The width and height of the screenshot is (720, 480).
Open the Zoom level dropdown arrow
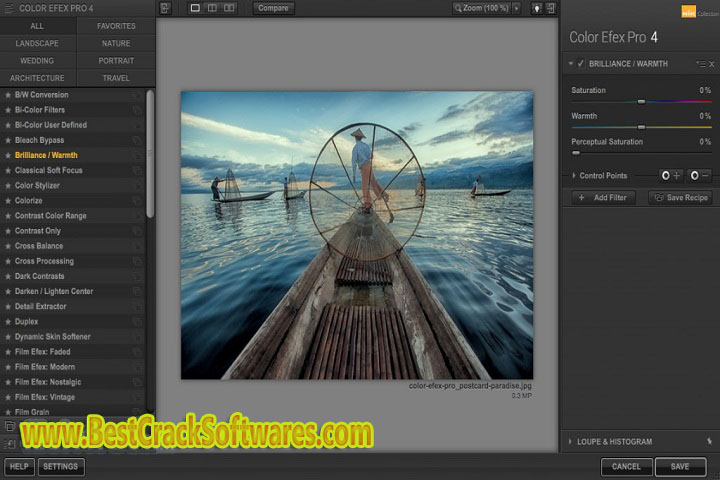[517, 8]
